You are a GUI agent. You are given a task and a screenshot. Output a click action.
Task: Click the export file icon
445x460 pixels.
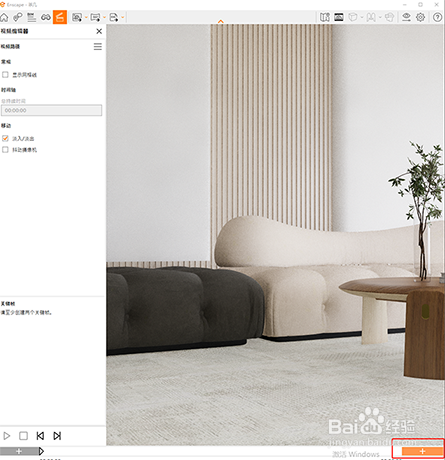114,17
